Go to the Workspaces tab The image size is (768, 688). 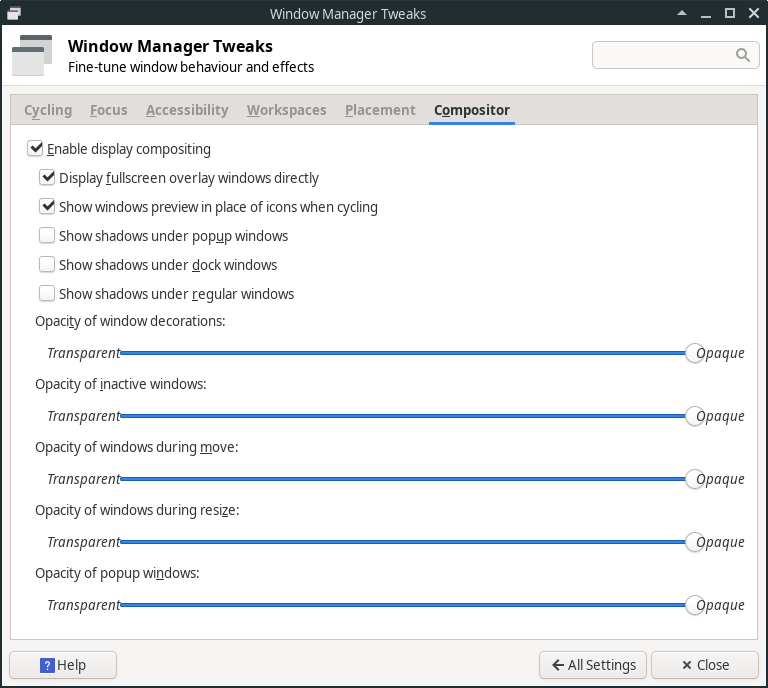(x=286, y=110)
